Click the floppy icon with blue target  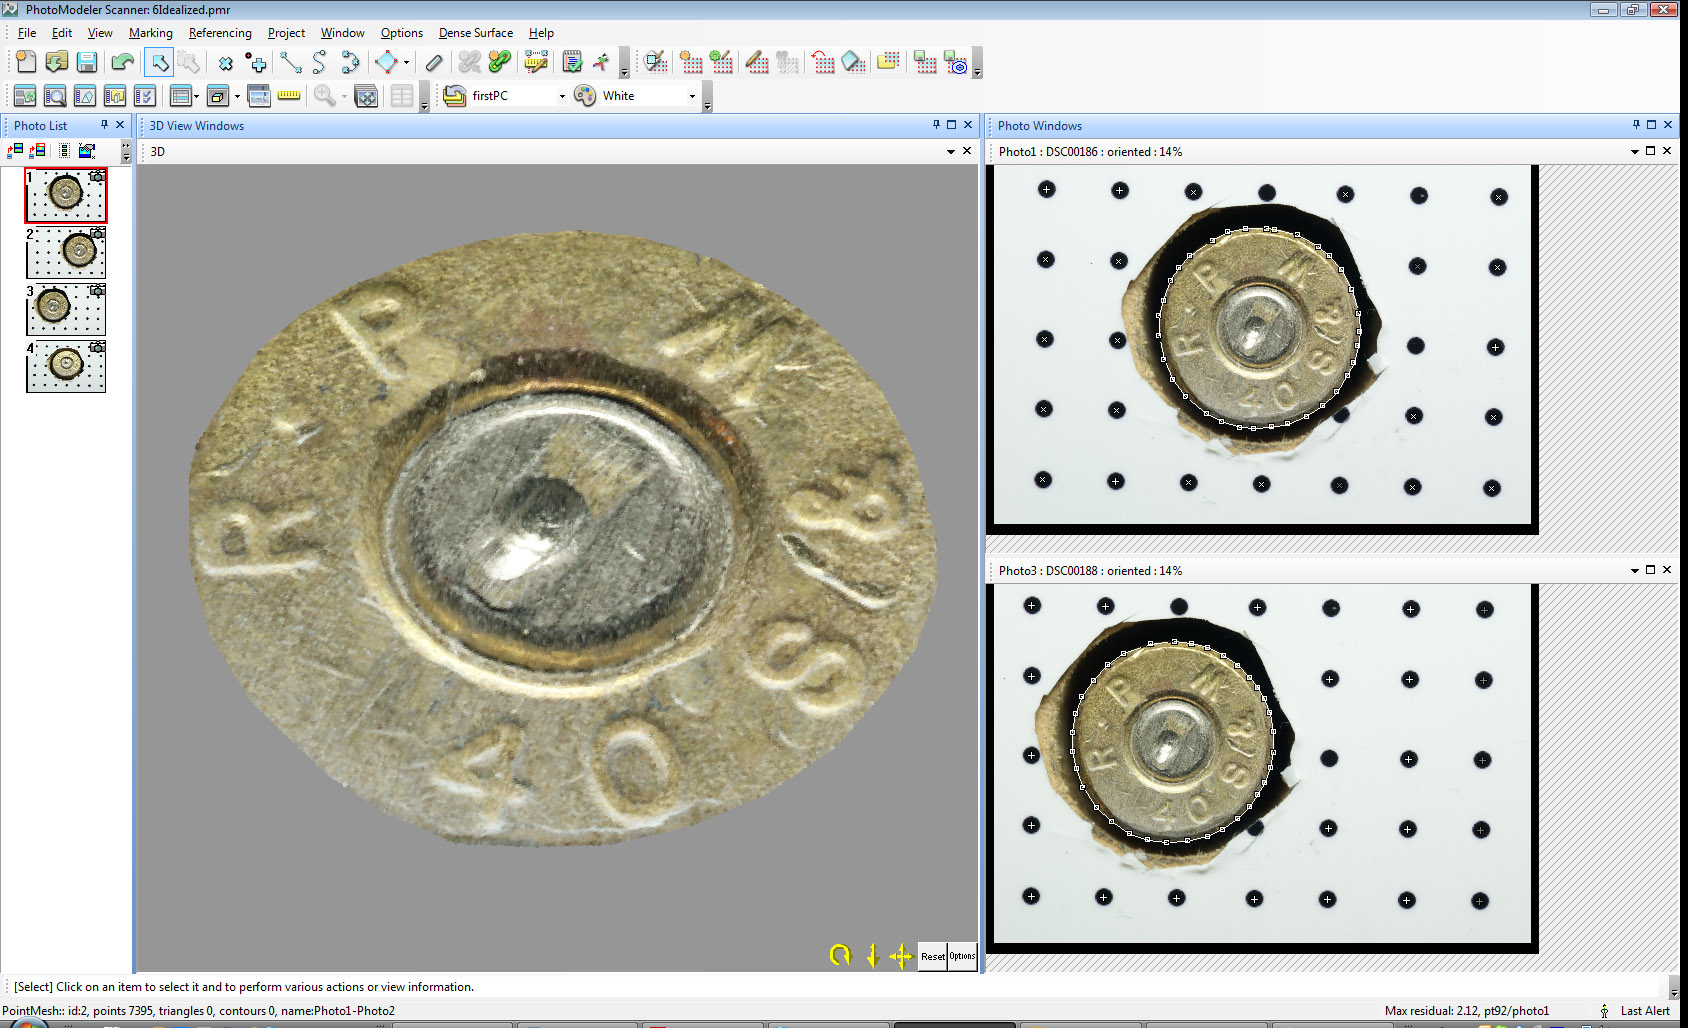point(956,63)
